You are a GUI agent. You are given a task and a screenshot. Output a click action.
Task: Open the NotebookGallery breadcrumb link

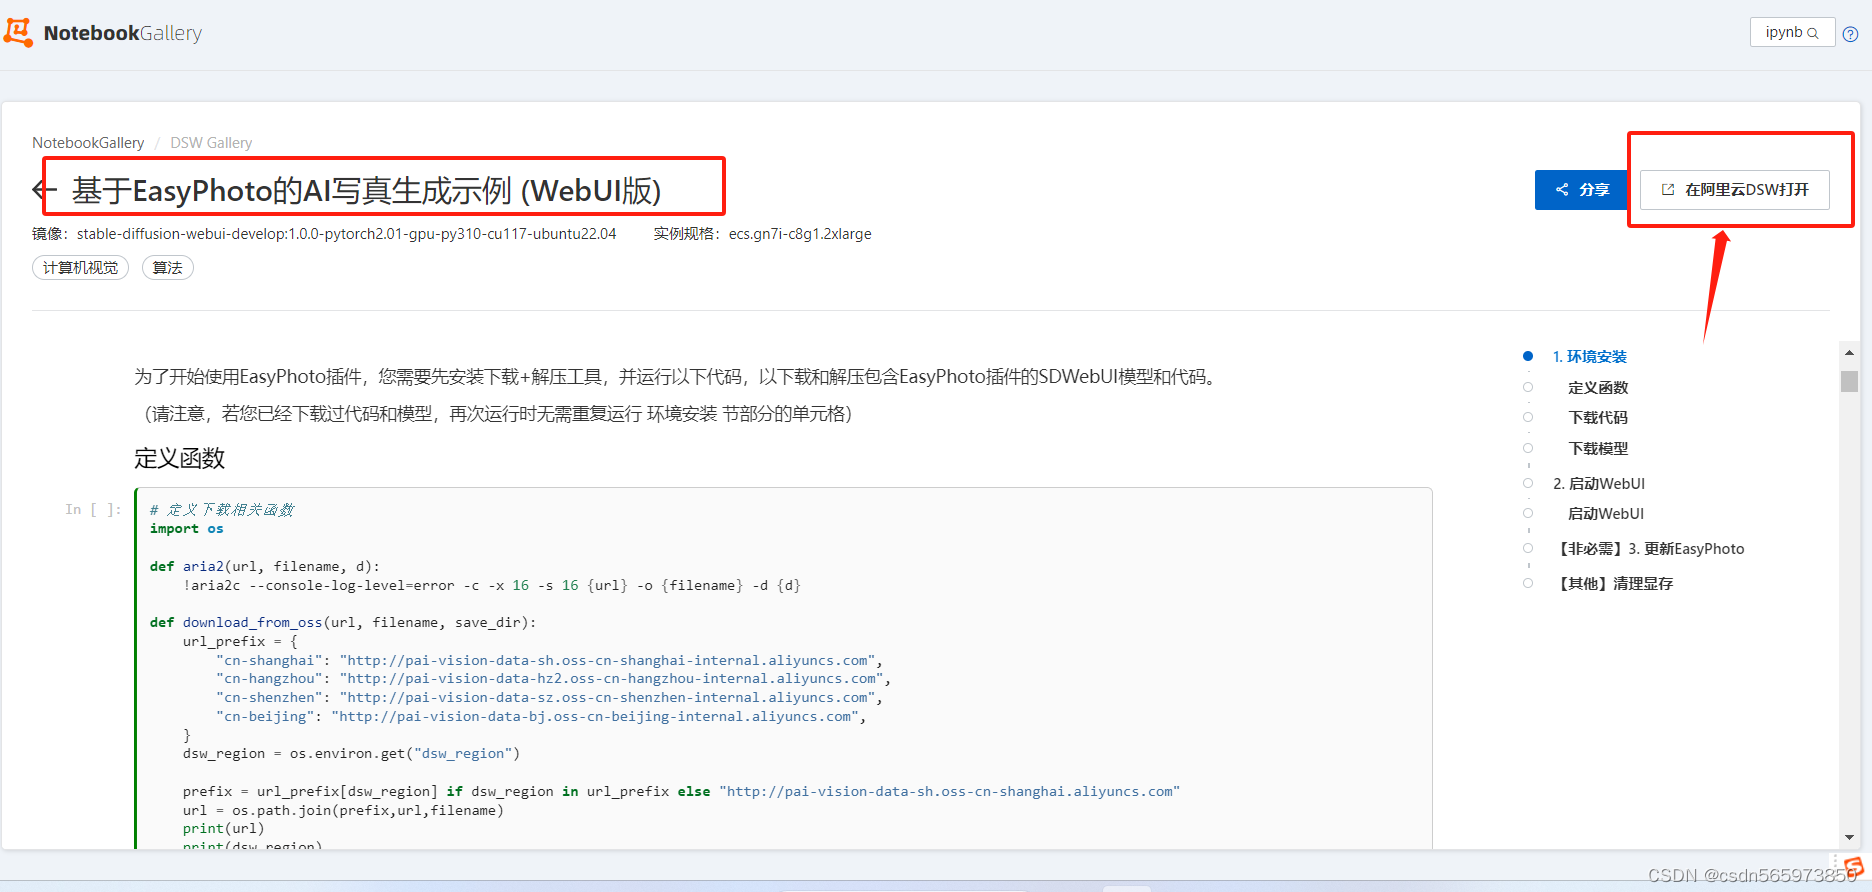pyautogui.click(x=88, y=143)
